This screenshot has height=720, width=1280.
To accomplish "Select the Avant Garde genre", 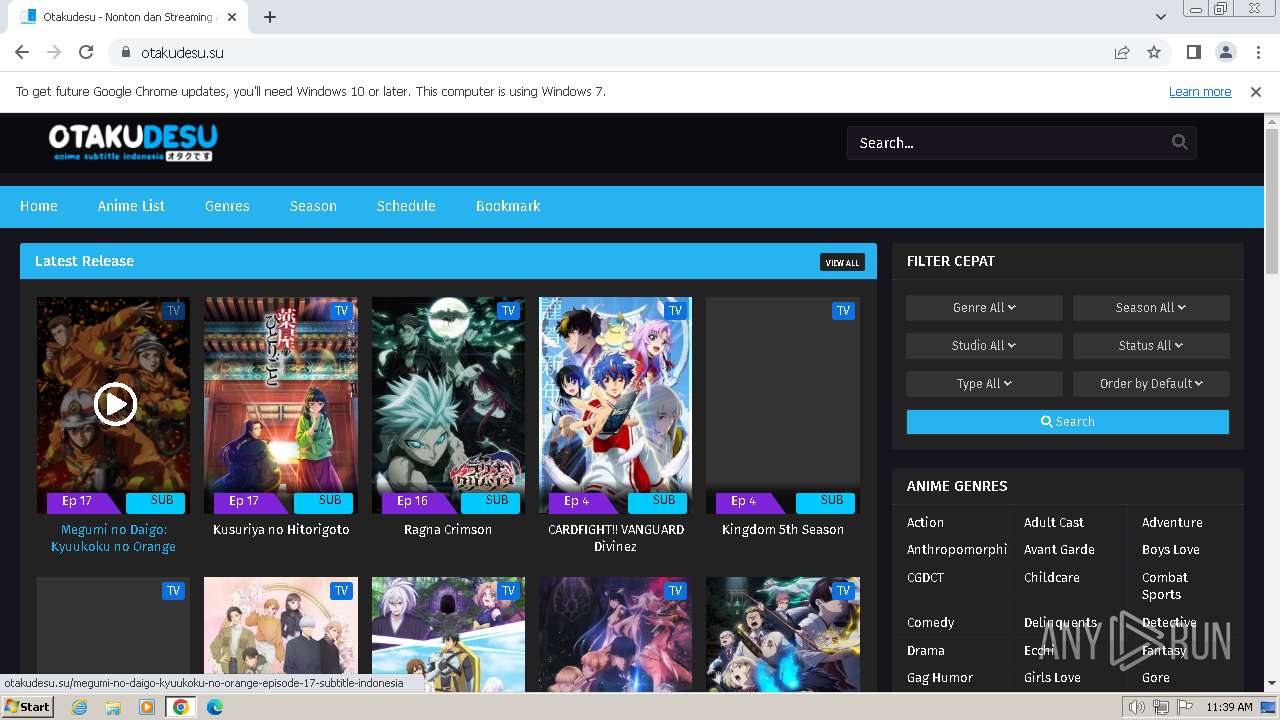I will click(1059, 550).
